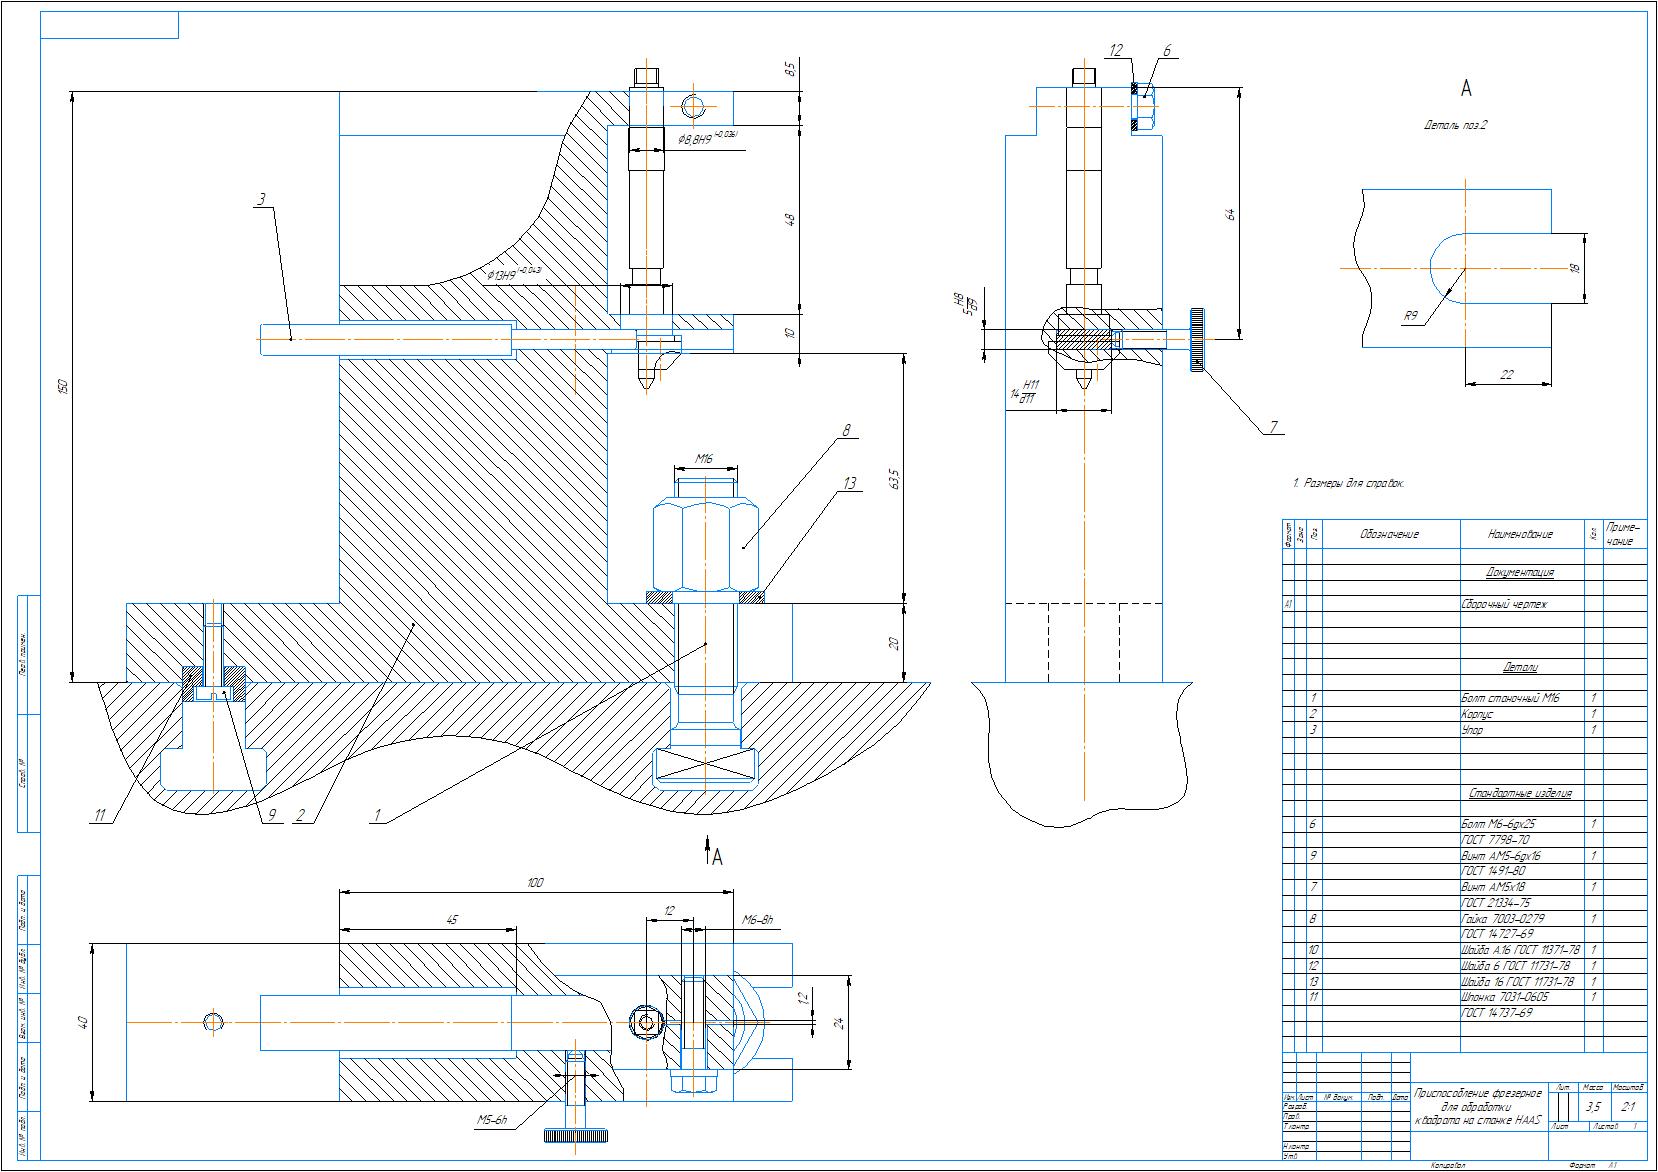1658x1172 pixels.
Task: Select the 'Корпус' row in parts table
Action: coord(1476,714)
